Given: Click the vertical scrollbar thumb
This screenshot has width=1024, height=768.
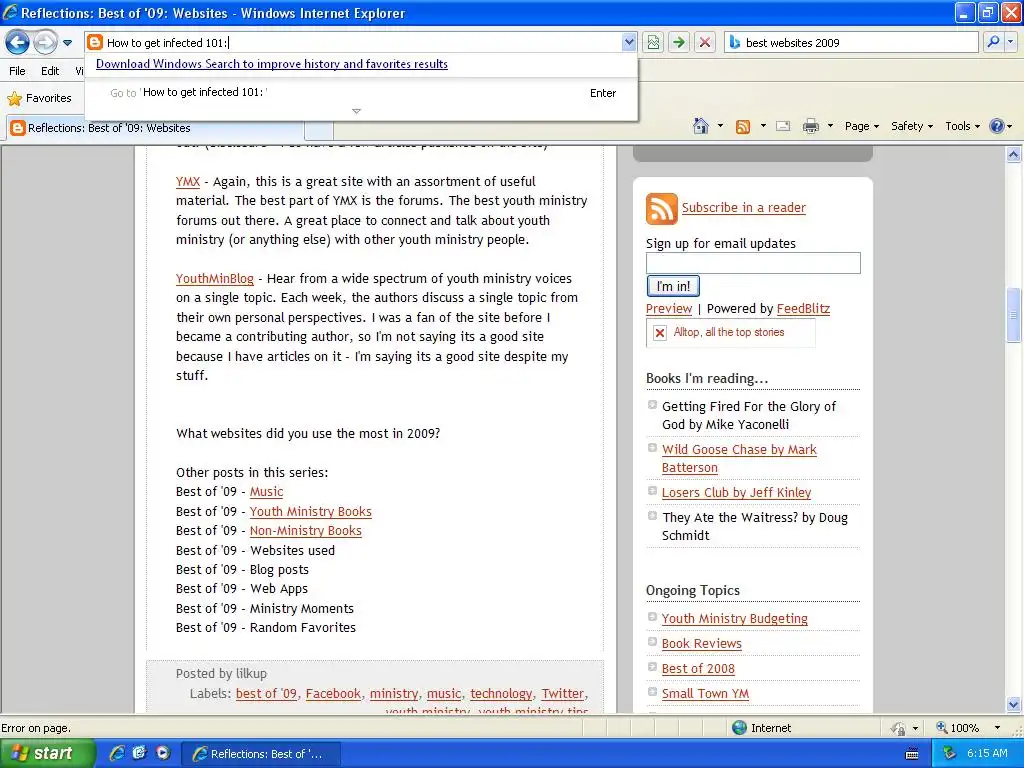Looking at the screenshot, I should click(1013, 315).
